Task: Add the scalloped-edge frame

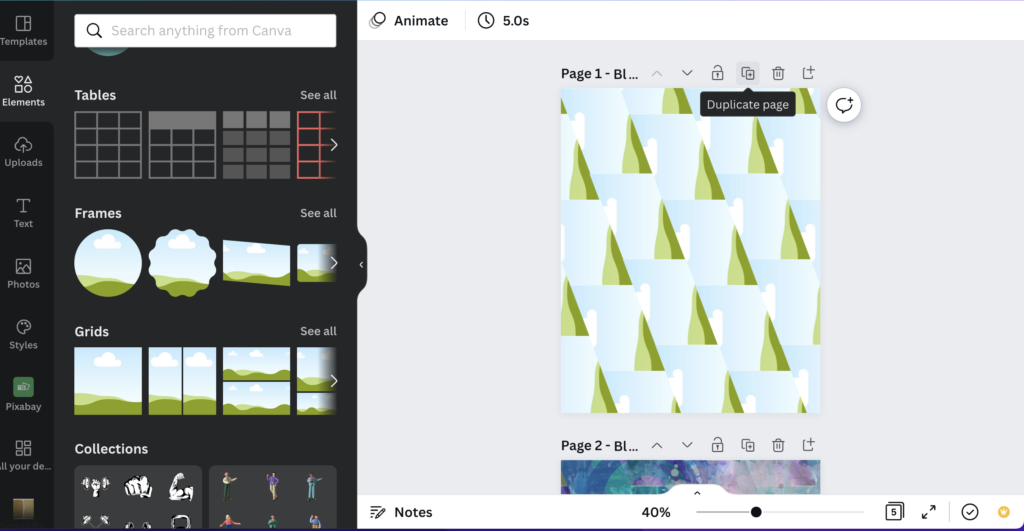Action: [182, 263]
